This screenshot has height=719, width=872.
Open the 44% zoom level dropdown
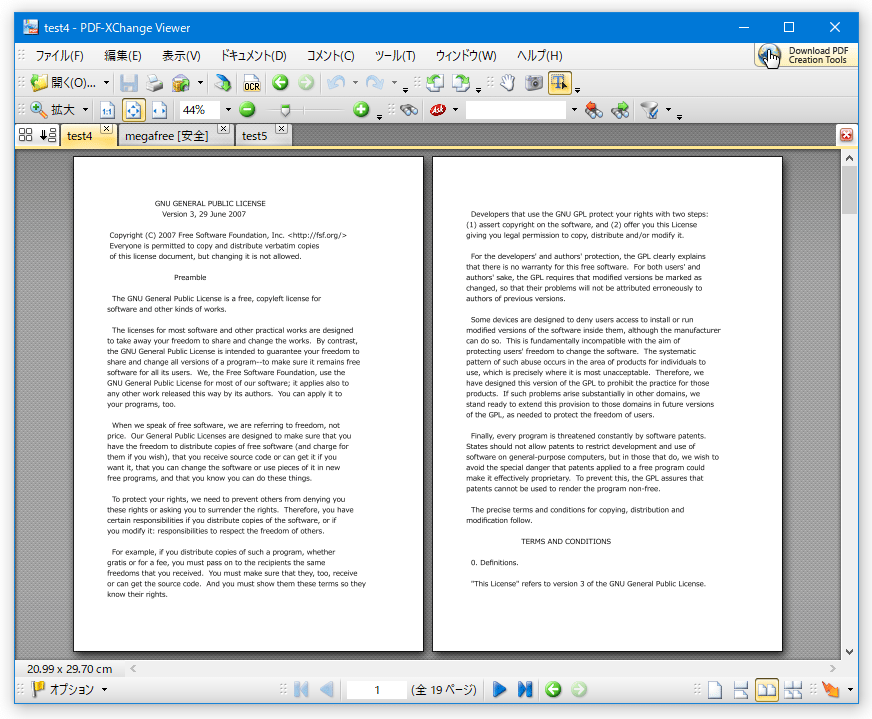click(x=228, y=110)
